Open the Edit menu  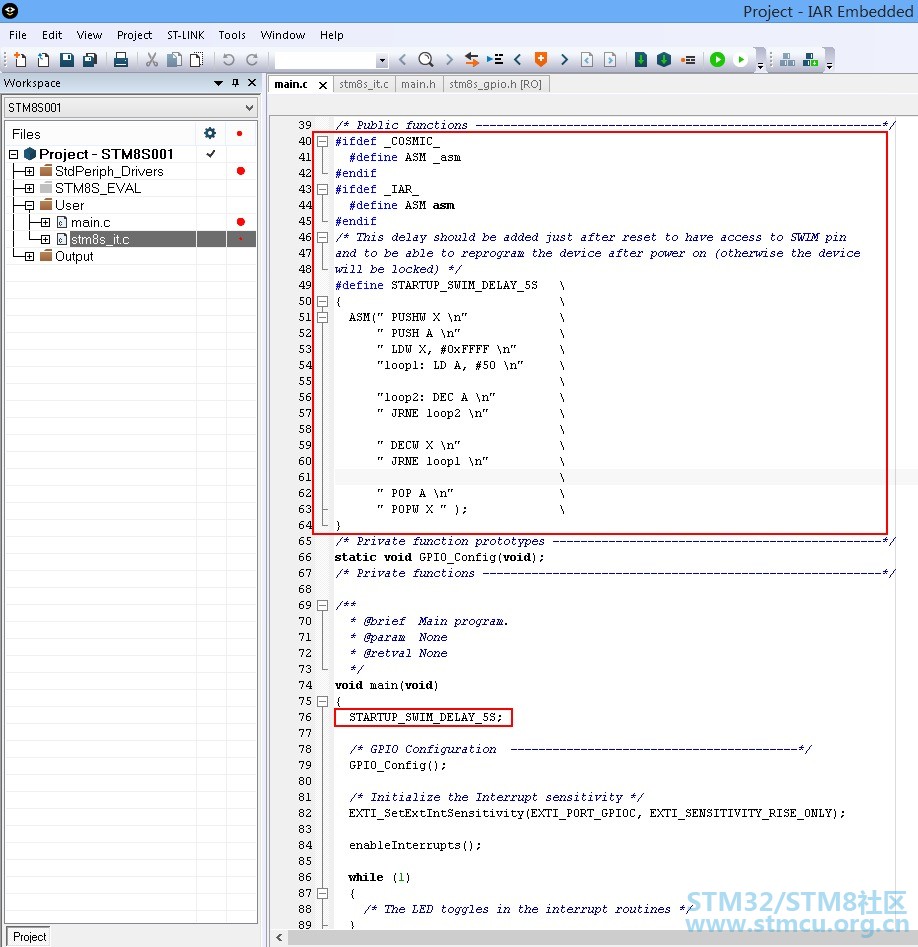tap(52, 35)
